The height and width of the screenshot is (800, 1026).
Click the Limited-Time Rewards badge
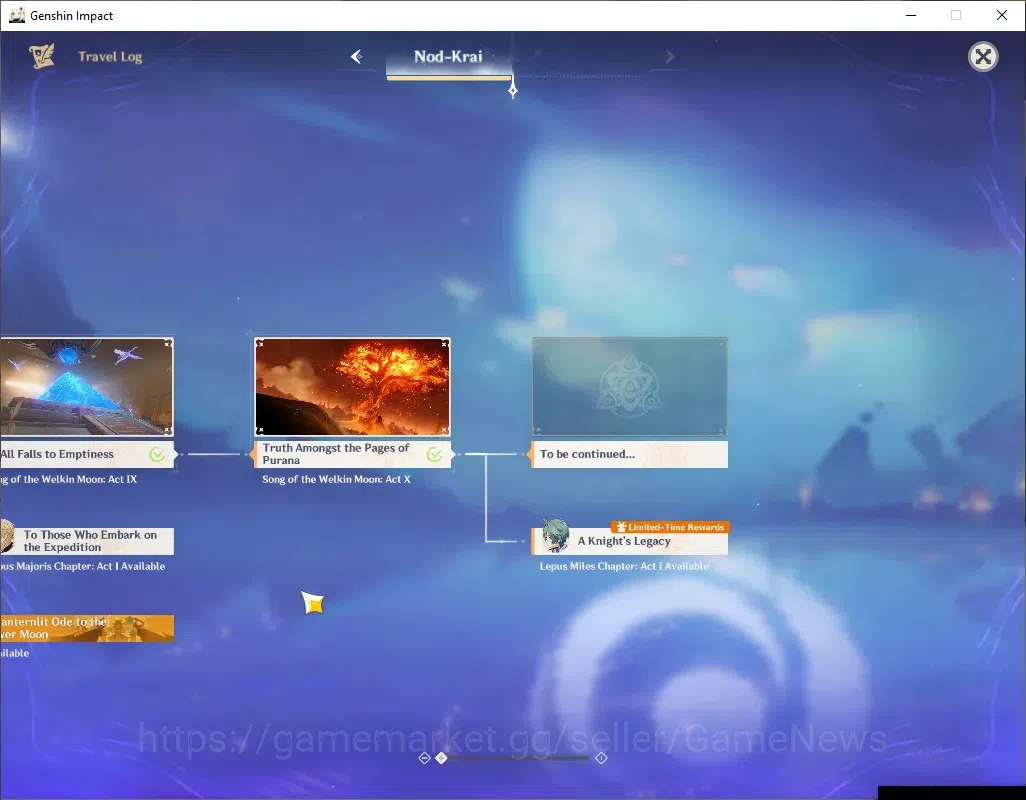tap(670, 527)
